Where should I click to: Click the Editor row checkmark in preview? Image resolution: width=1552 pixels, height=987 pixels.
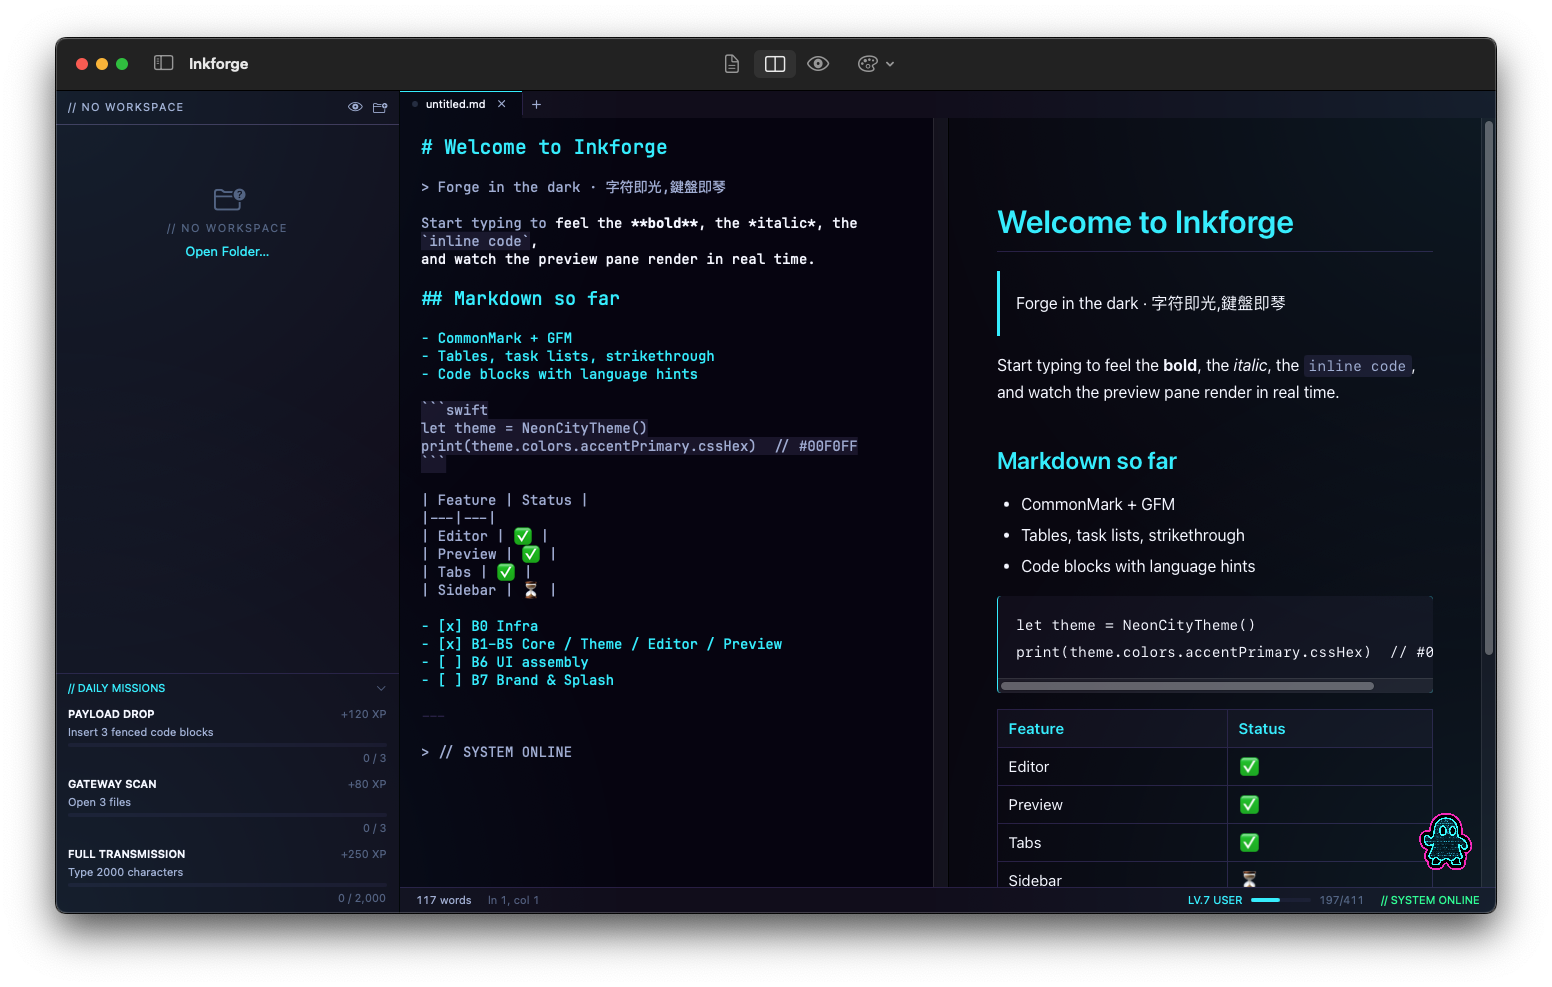coord(1249,767)
